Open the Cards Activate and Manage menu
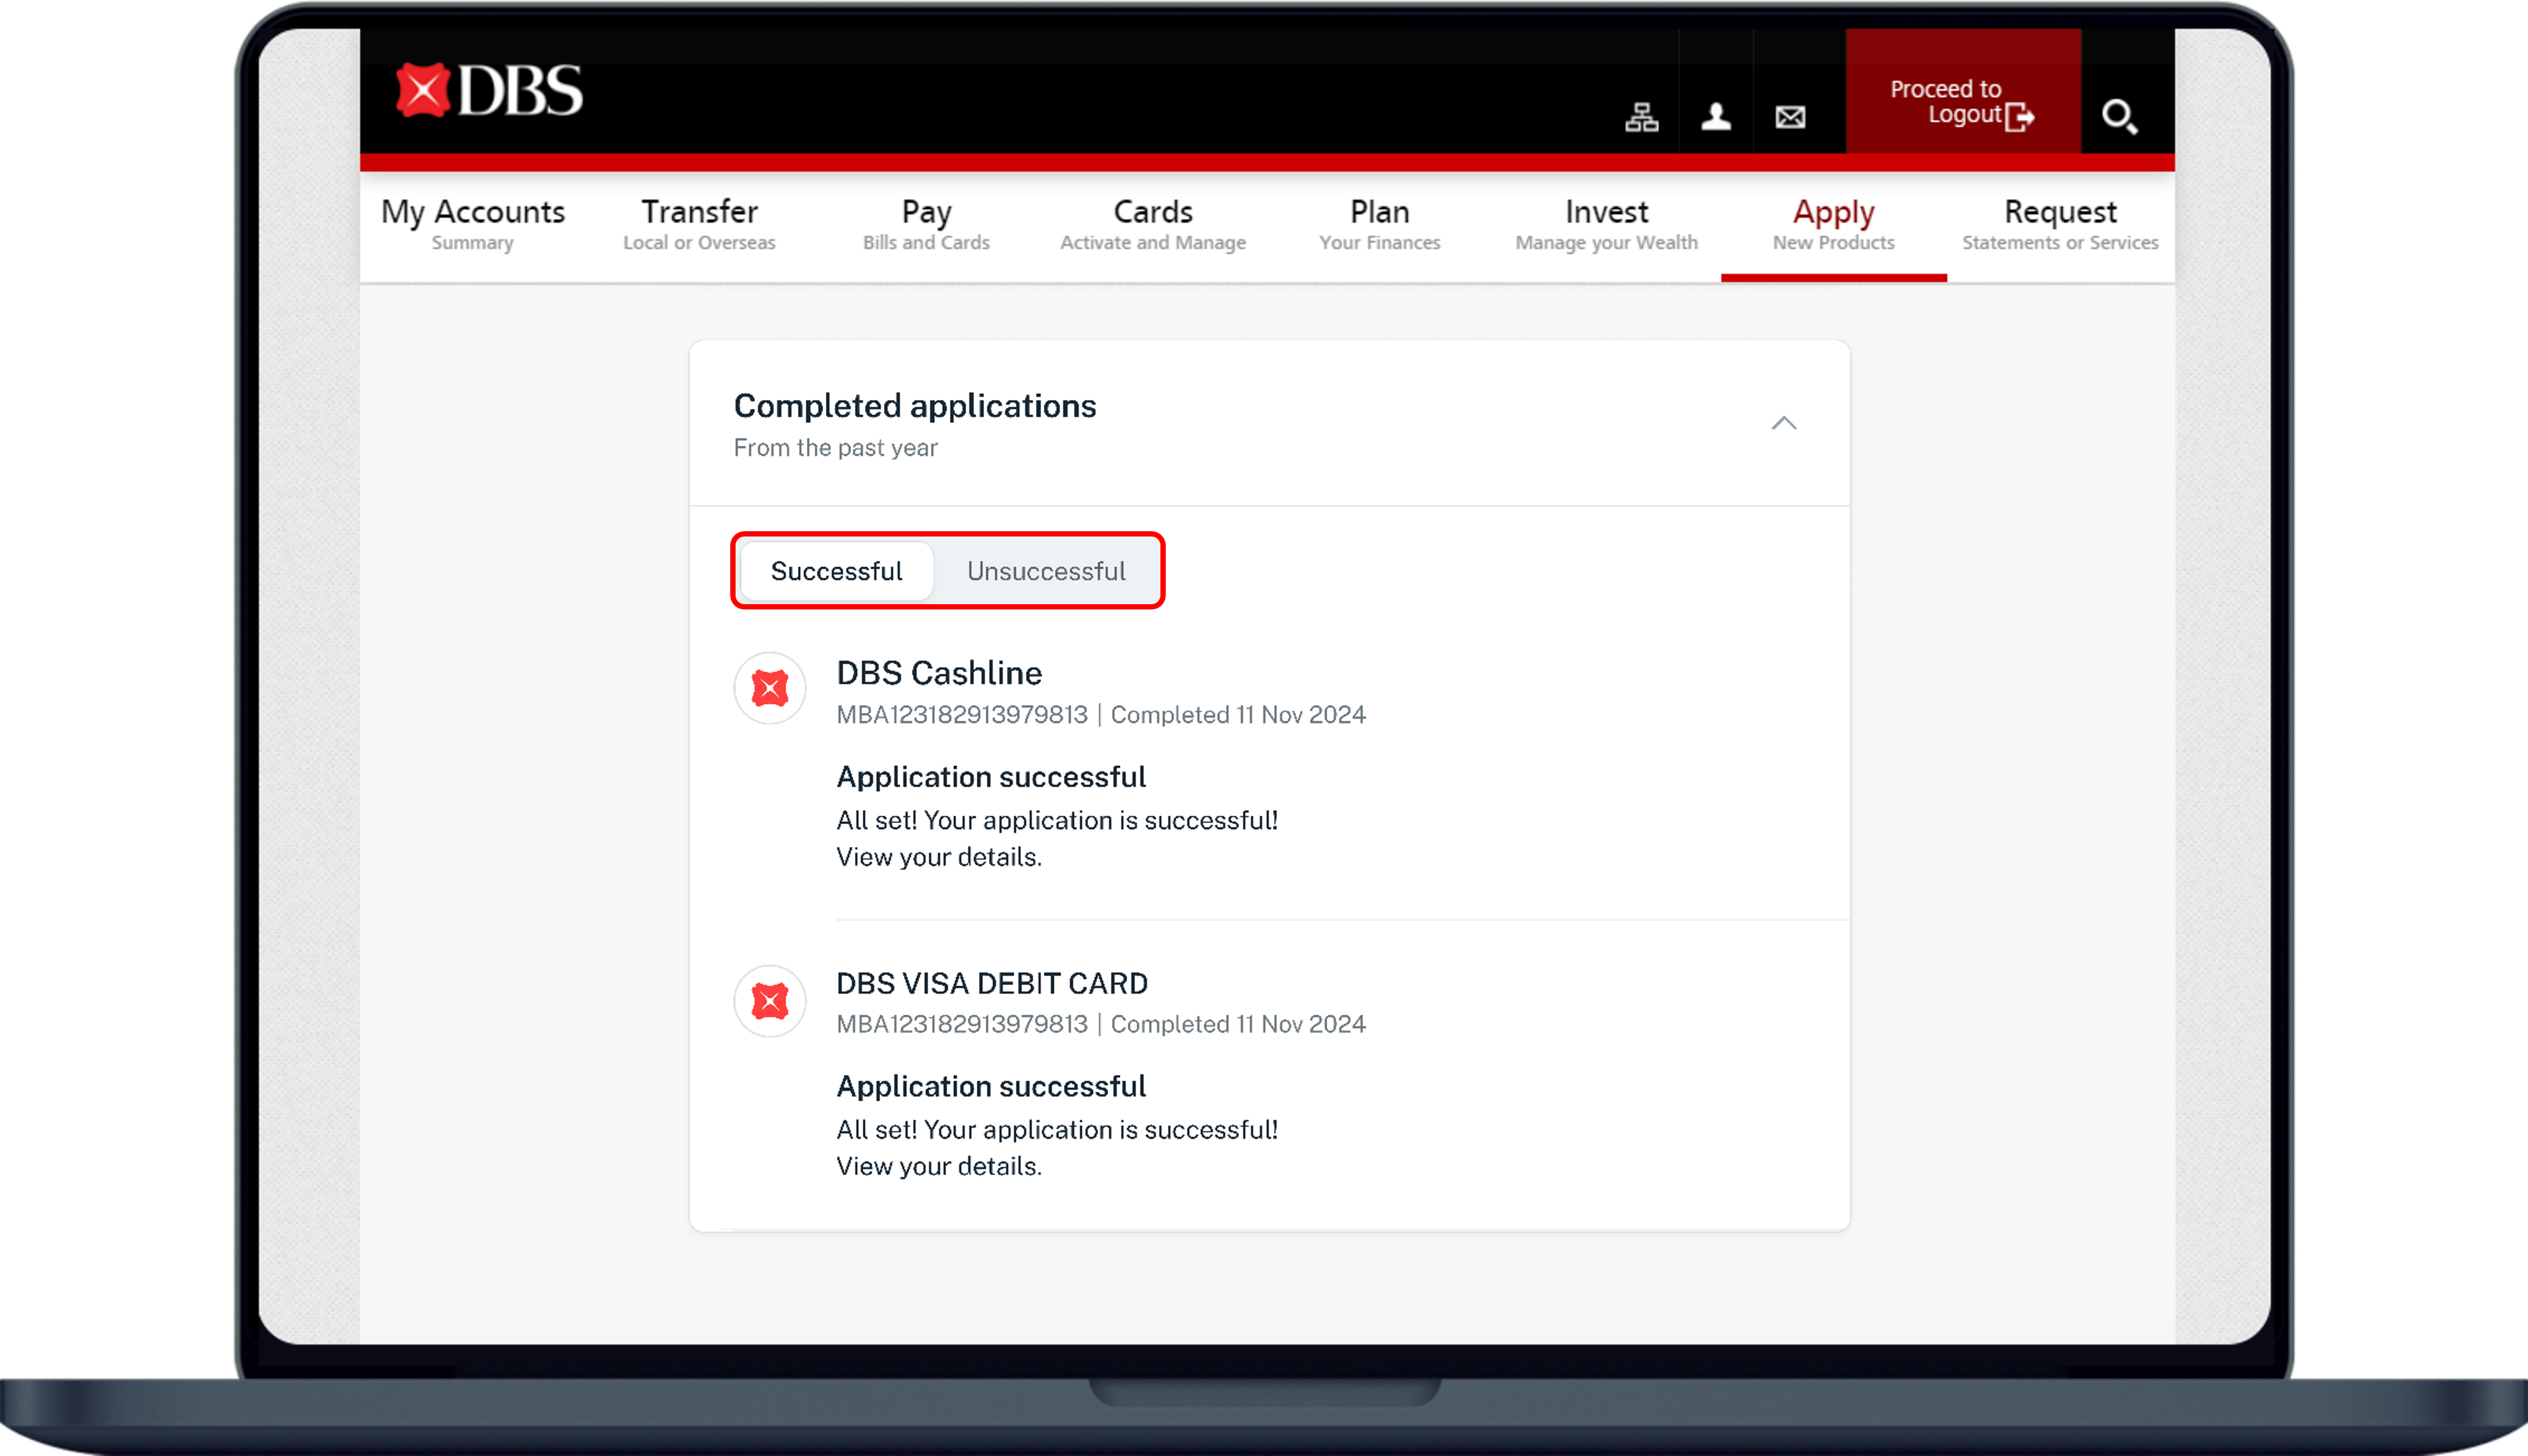Screen dimensions: 2528x1456 click(x=1153, y=225)
